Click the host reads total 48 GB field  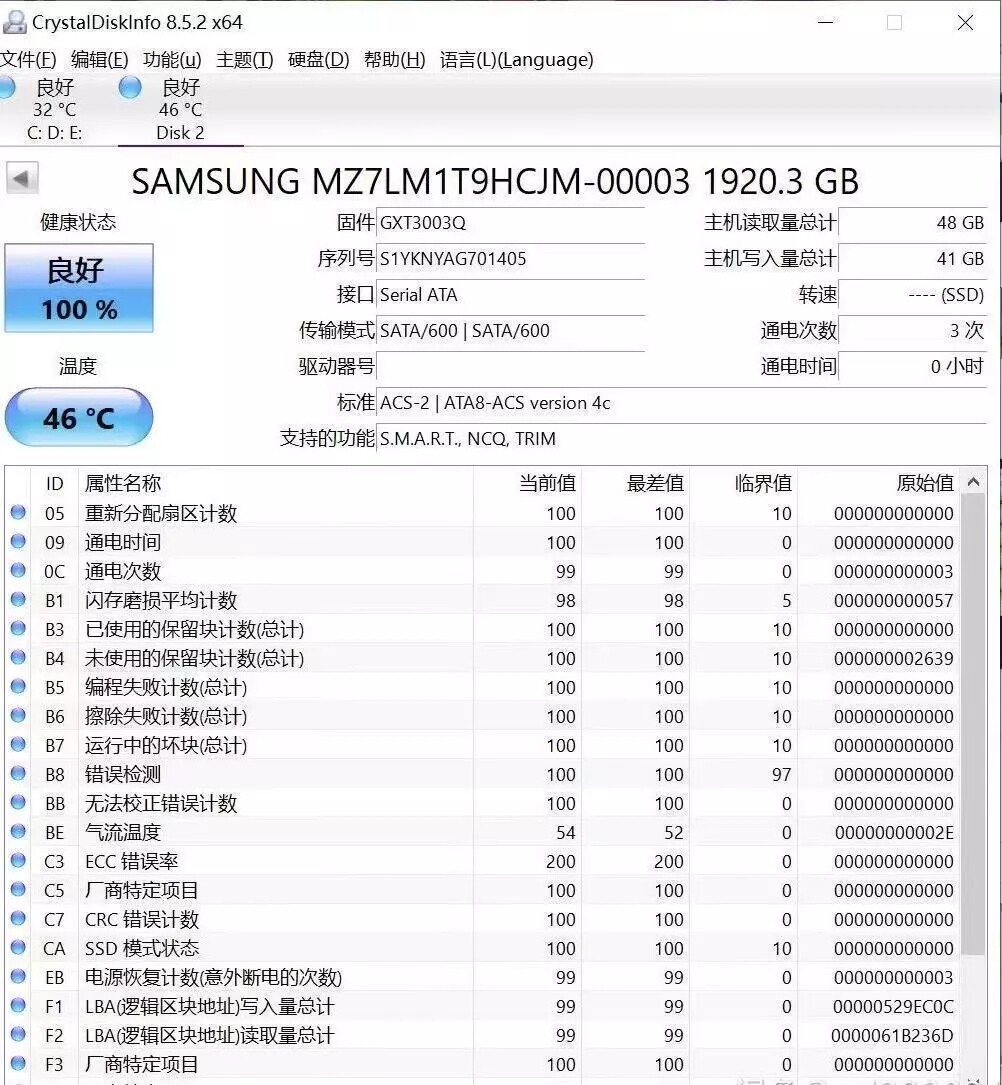click(913, 223)
